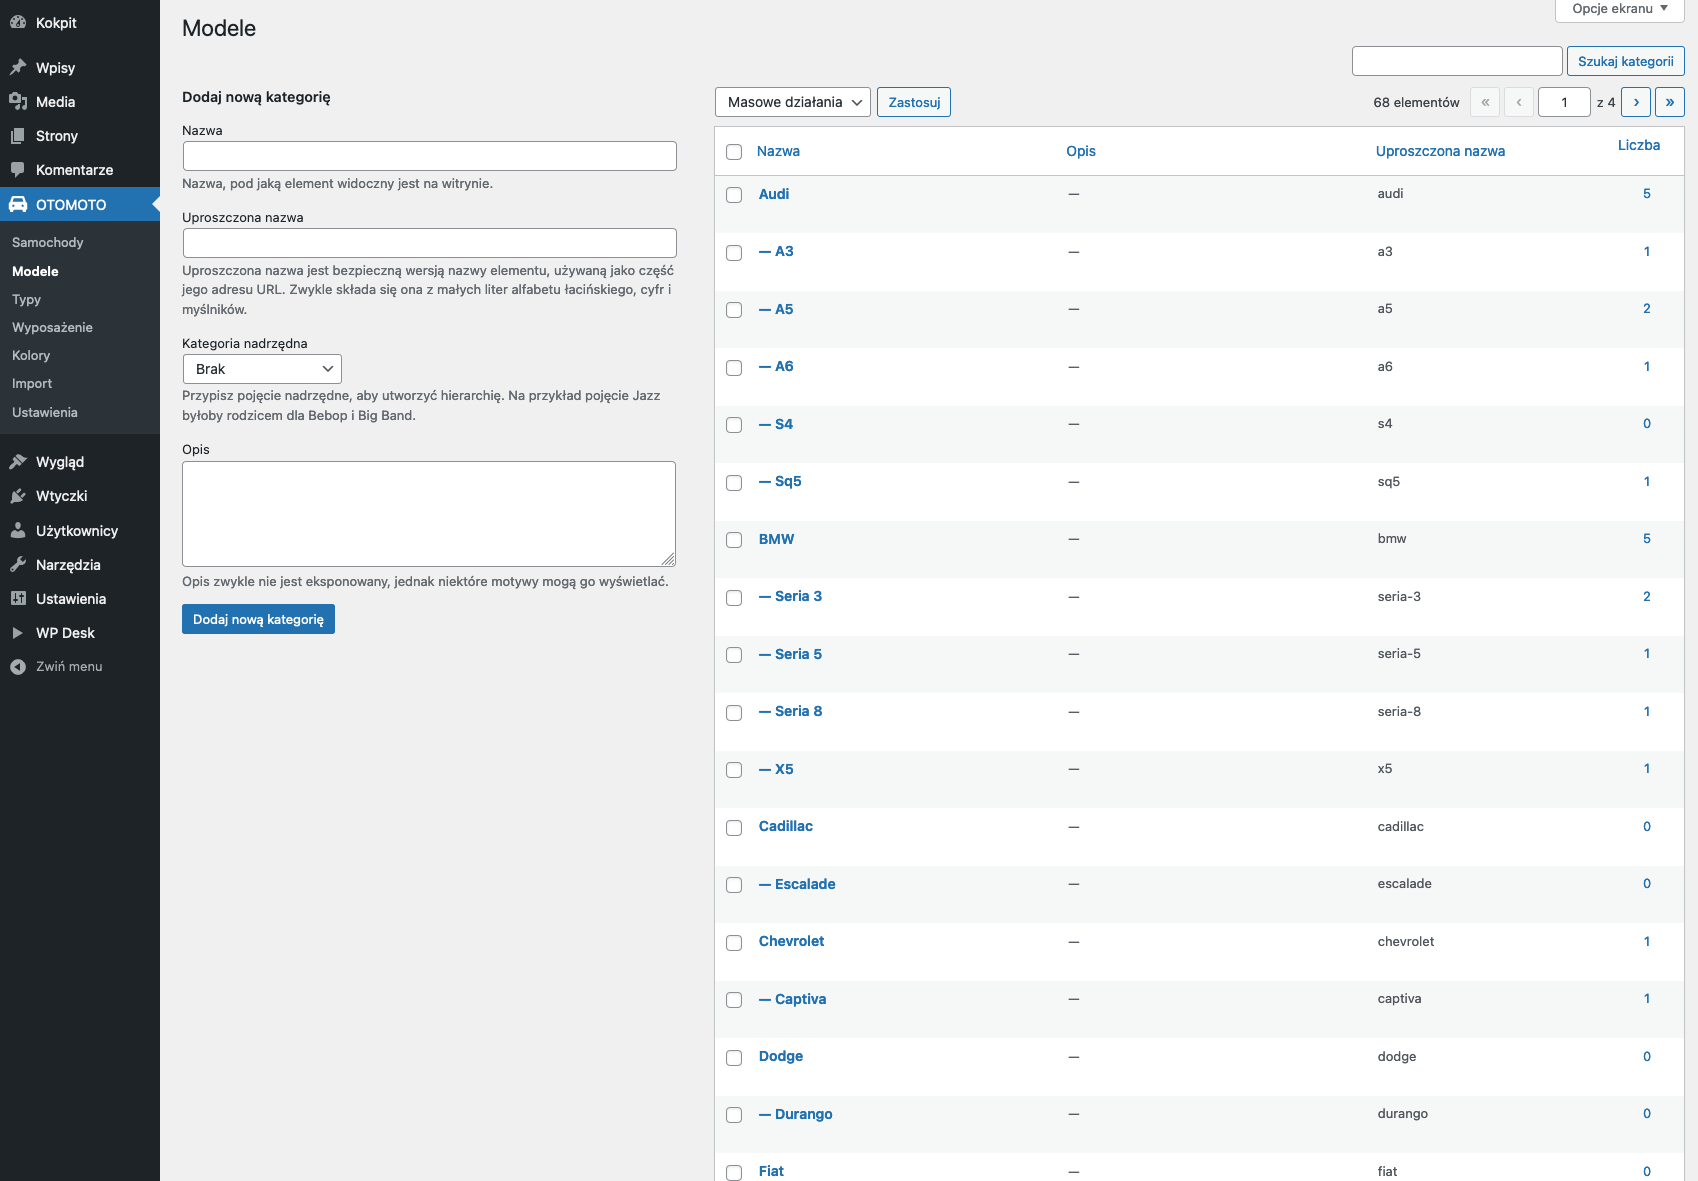
Task: Click the count 5 for Audi
Action: 1647,194
